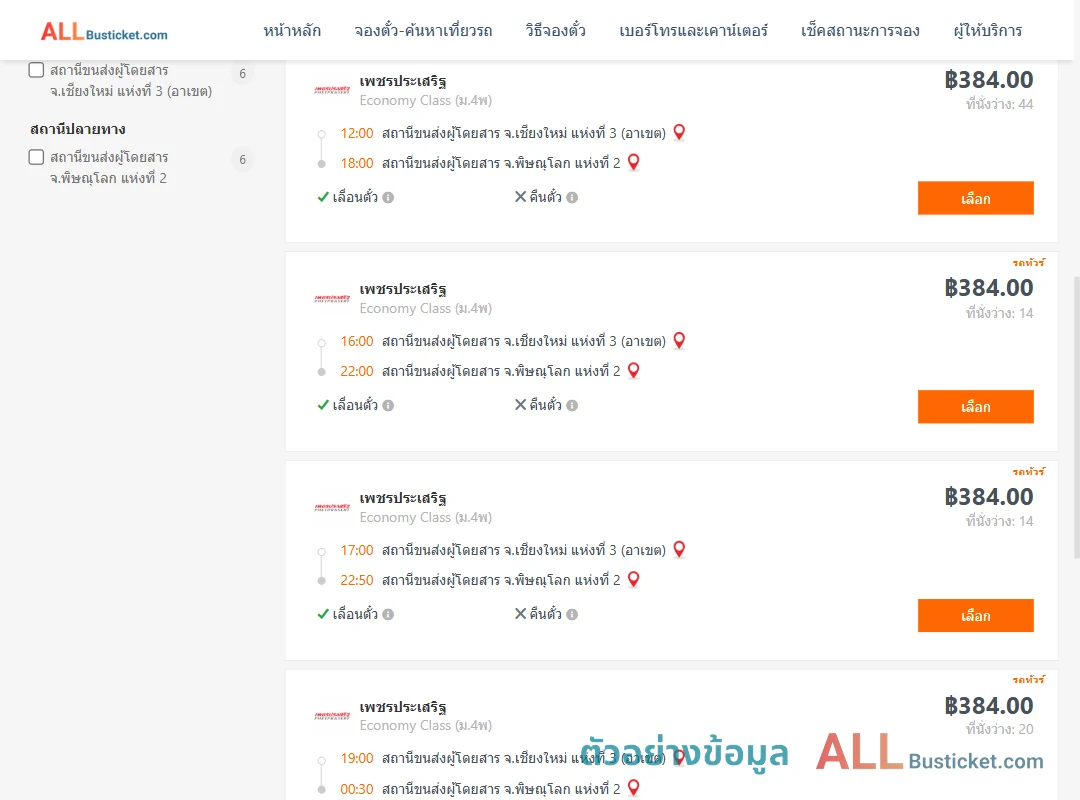Screen dimensions: 1080x800
Task: Show คืนตั๋ว info icon on 16:00 trip
Action: click(572, 406)
